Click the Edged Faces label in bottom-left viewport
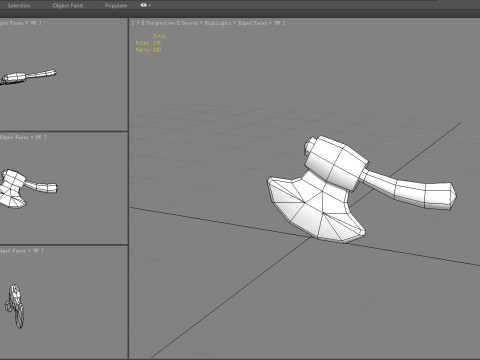 [13, 250]
